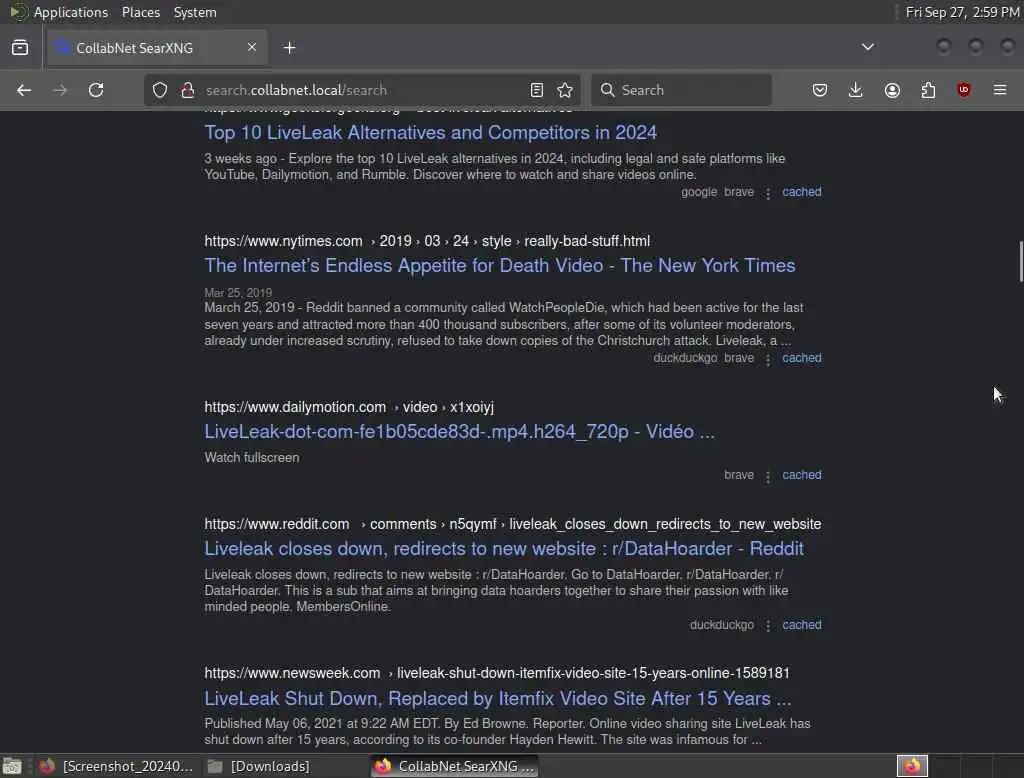The image size is (1024, 778).
Task: View site security lock info
Action: coord(188,90)
